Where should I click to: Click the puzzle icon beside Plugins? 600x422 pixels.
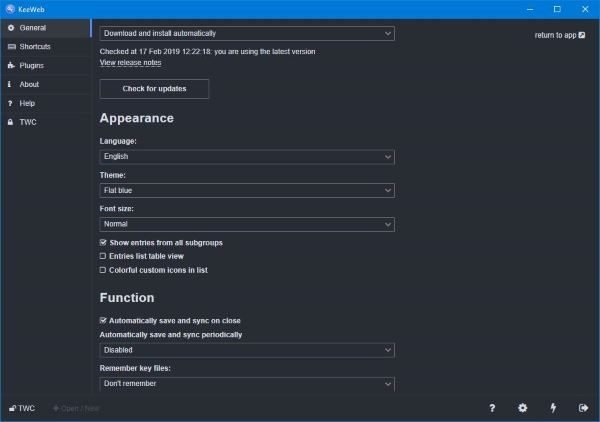point(11,65)
